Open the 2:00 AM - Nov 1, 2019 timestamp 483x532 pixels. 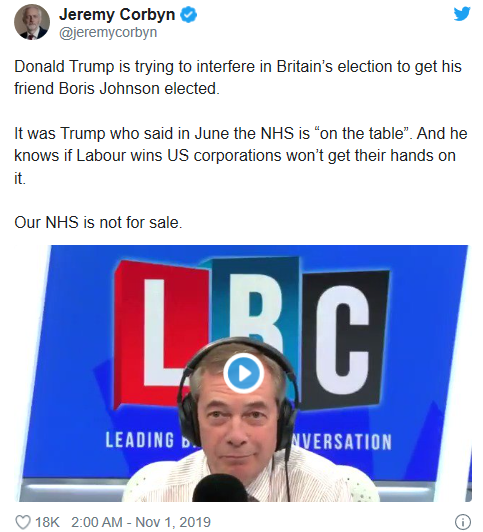coord(141,522)
